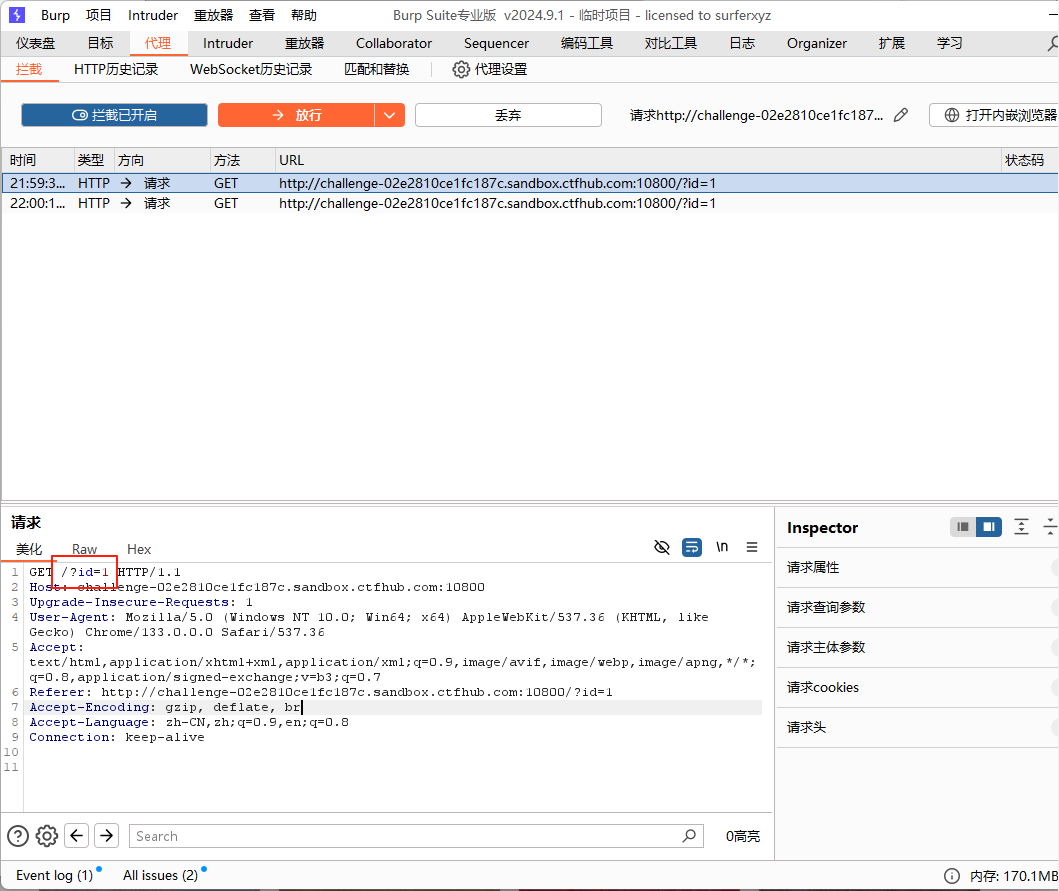Click pencil icon to edit intercepted request target
This screenshot has height=891, width=1059.
900,116
